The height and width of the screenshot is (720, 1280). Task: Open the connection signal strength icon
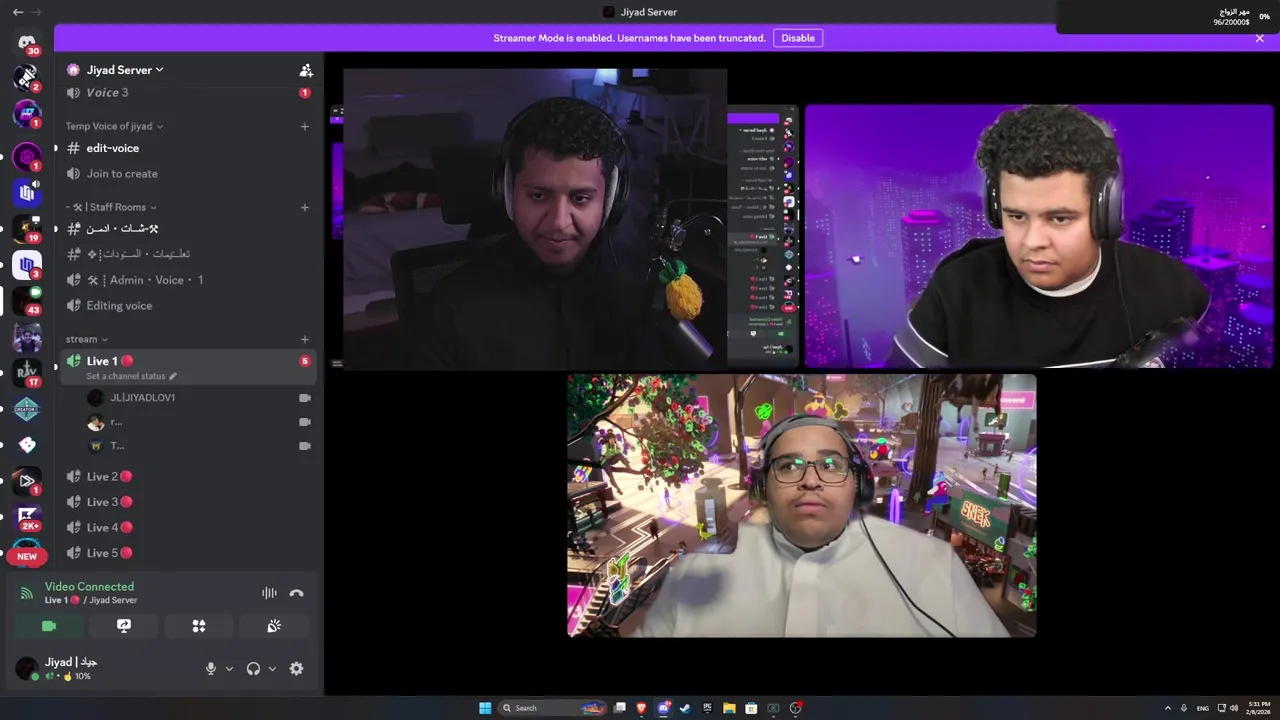pos(27,593)
